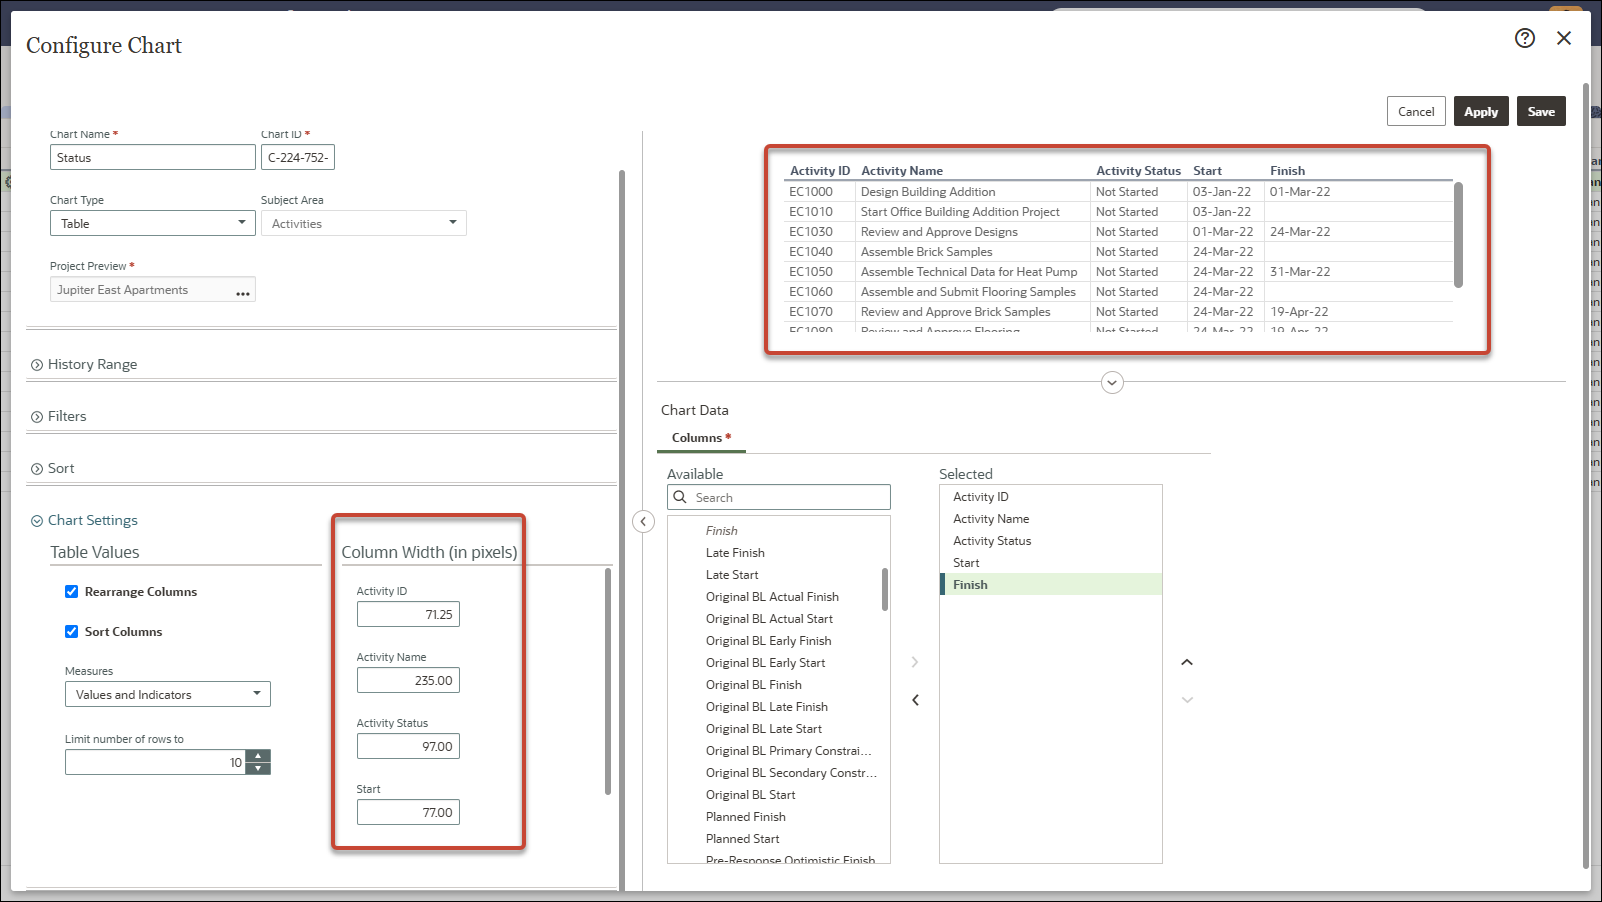Collapse the Chart Settings section
Screen dimensions: 1602x902
tap(85, 520)
